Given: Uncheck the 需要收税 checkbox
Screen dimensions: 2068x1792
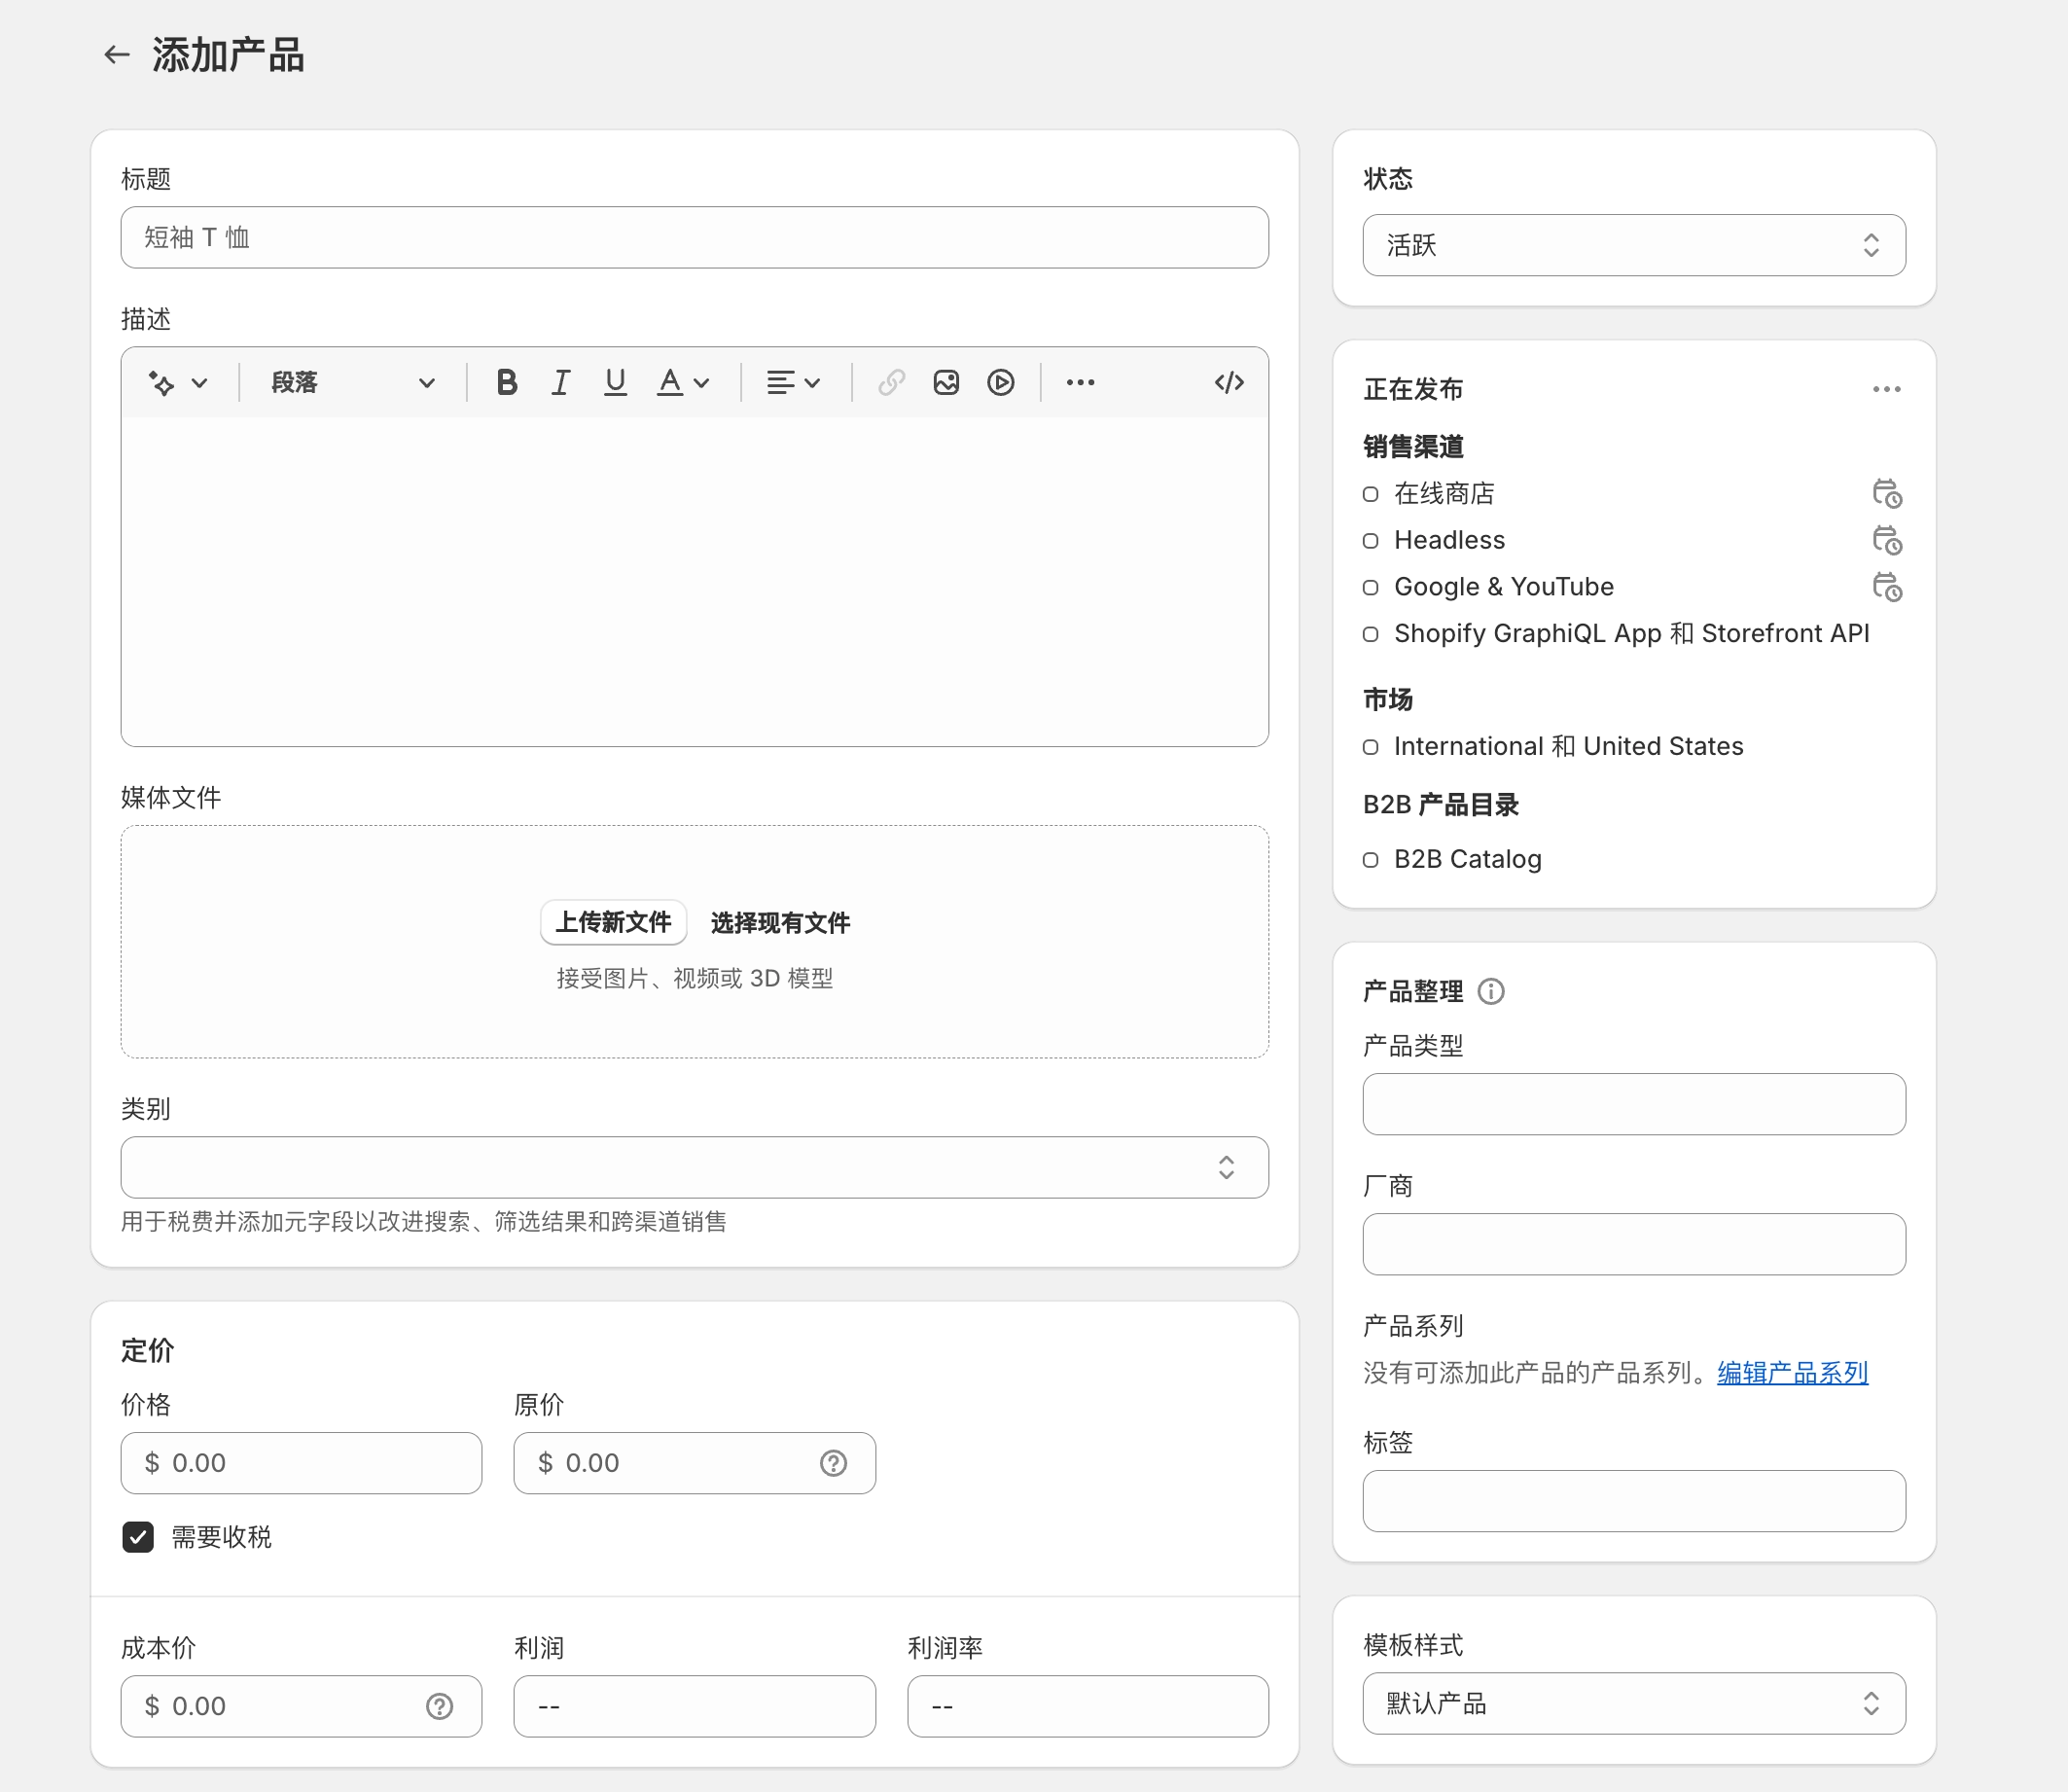Looking at the screenshot, I should coord(138,1537).
